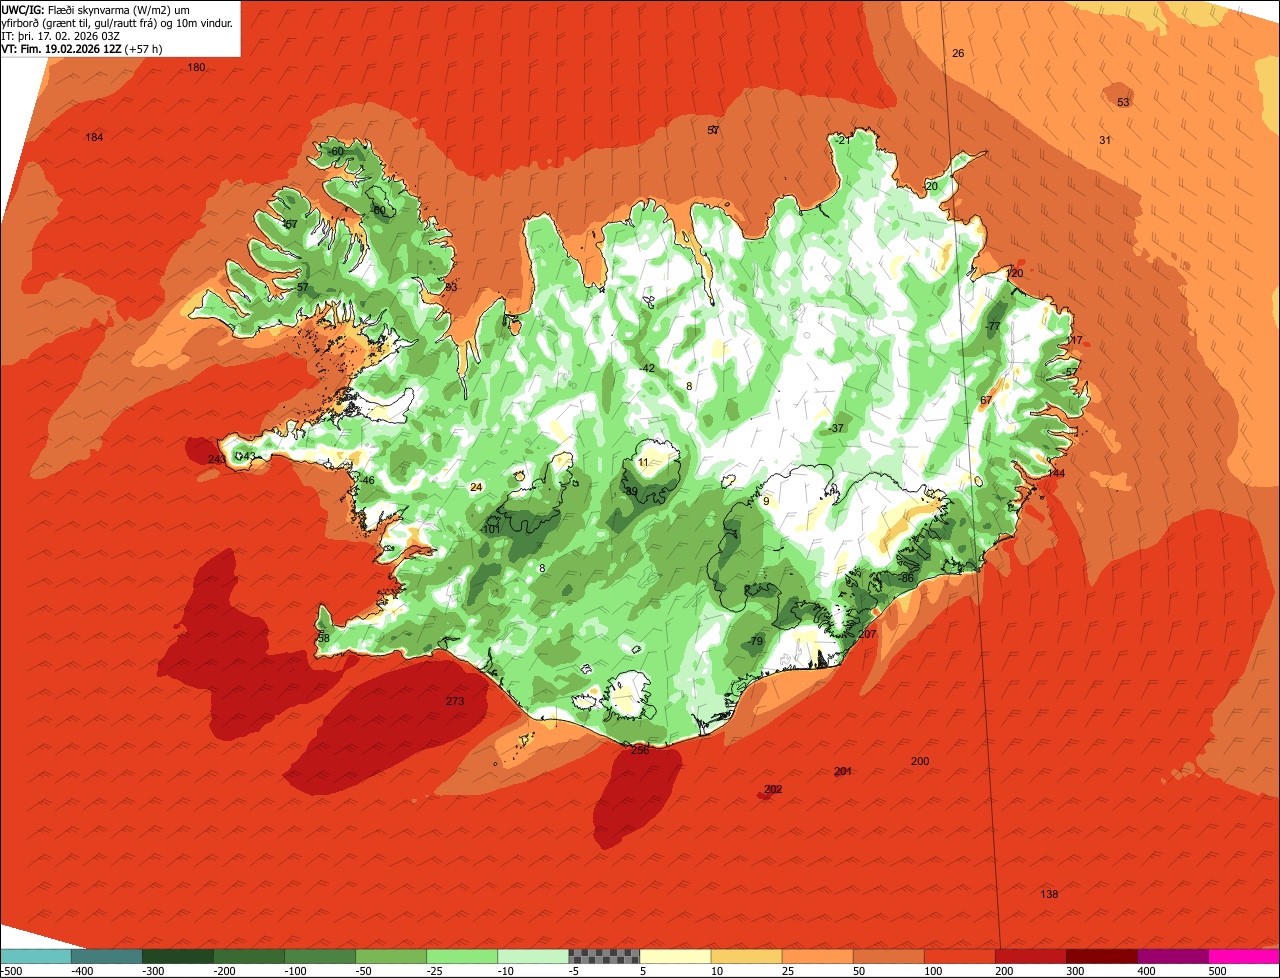1280x978 pixels.
Task: Click the legend swatch between -50 and -25
Action: point(390,956)
